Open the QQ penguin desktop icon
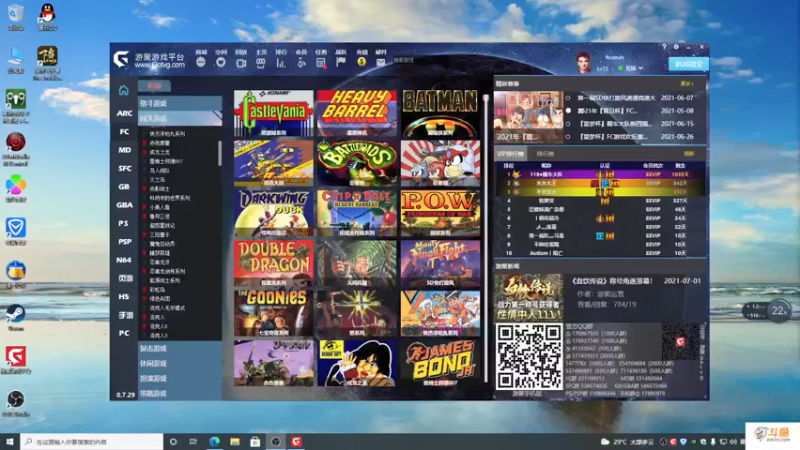800x450 pixels. pyautogui.click(x=47, y=17)
